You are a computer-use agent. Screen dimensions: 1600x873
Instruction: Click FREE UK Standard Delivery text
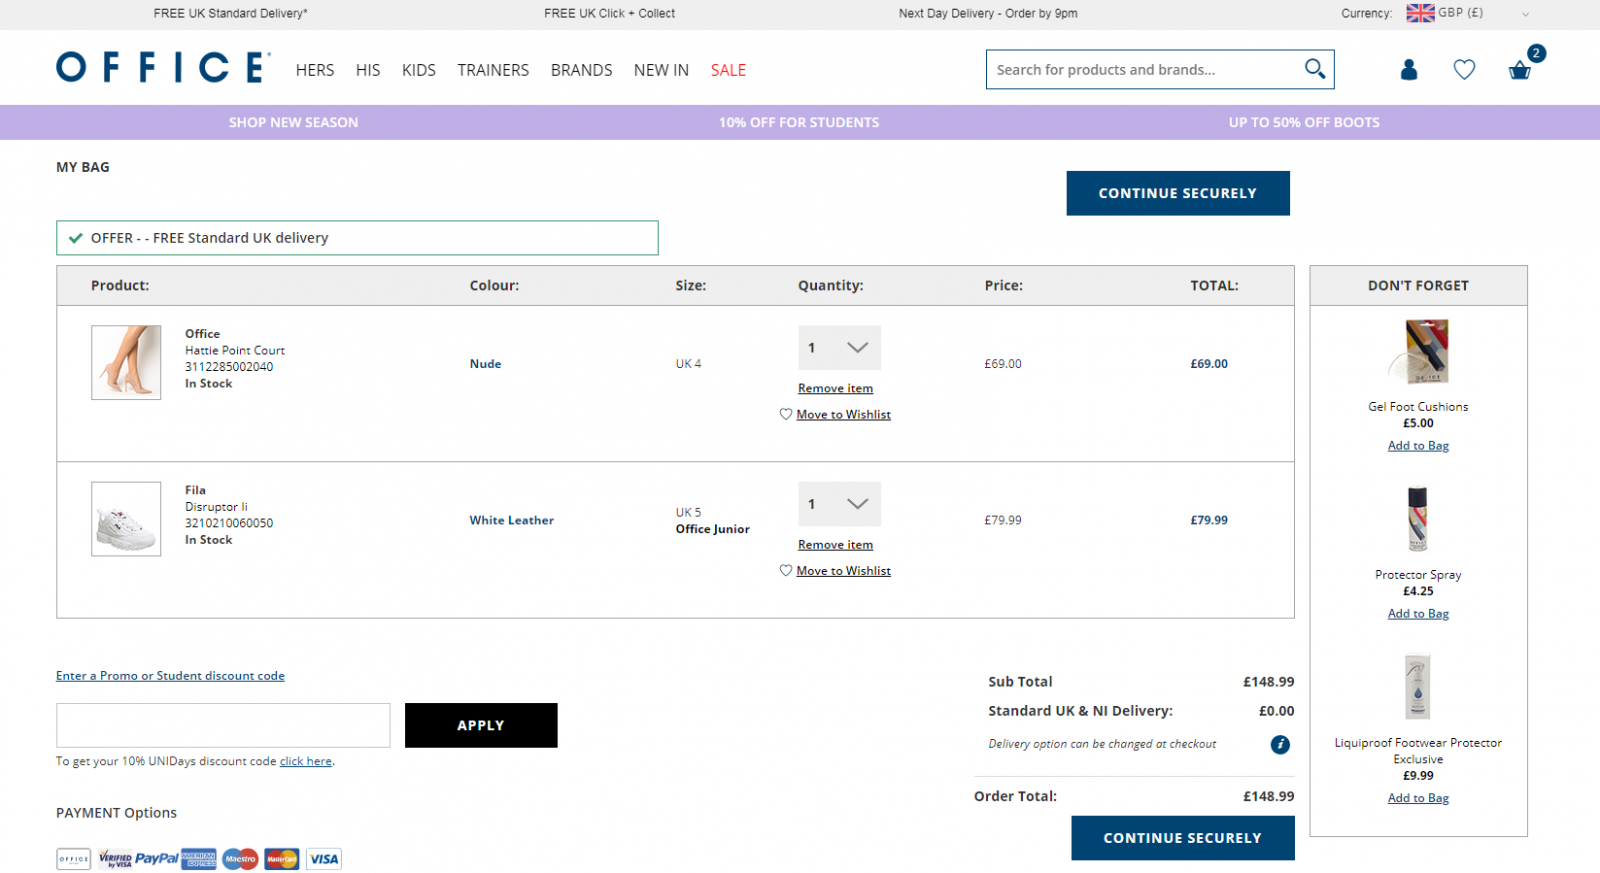pos(230,13)
